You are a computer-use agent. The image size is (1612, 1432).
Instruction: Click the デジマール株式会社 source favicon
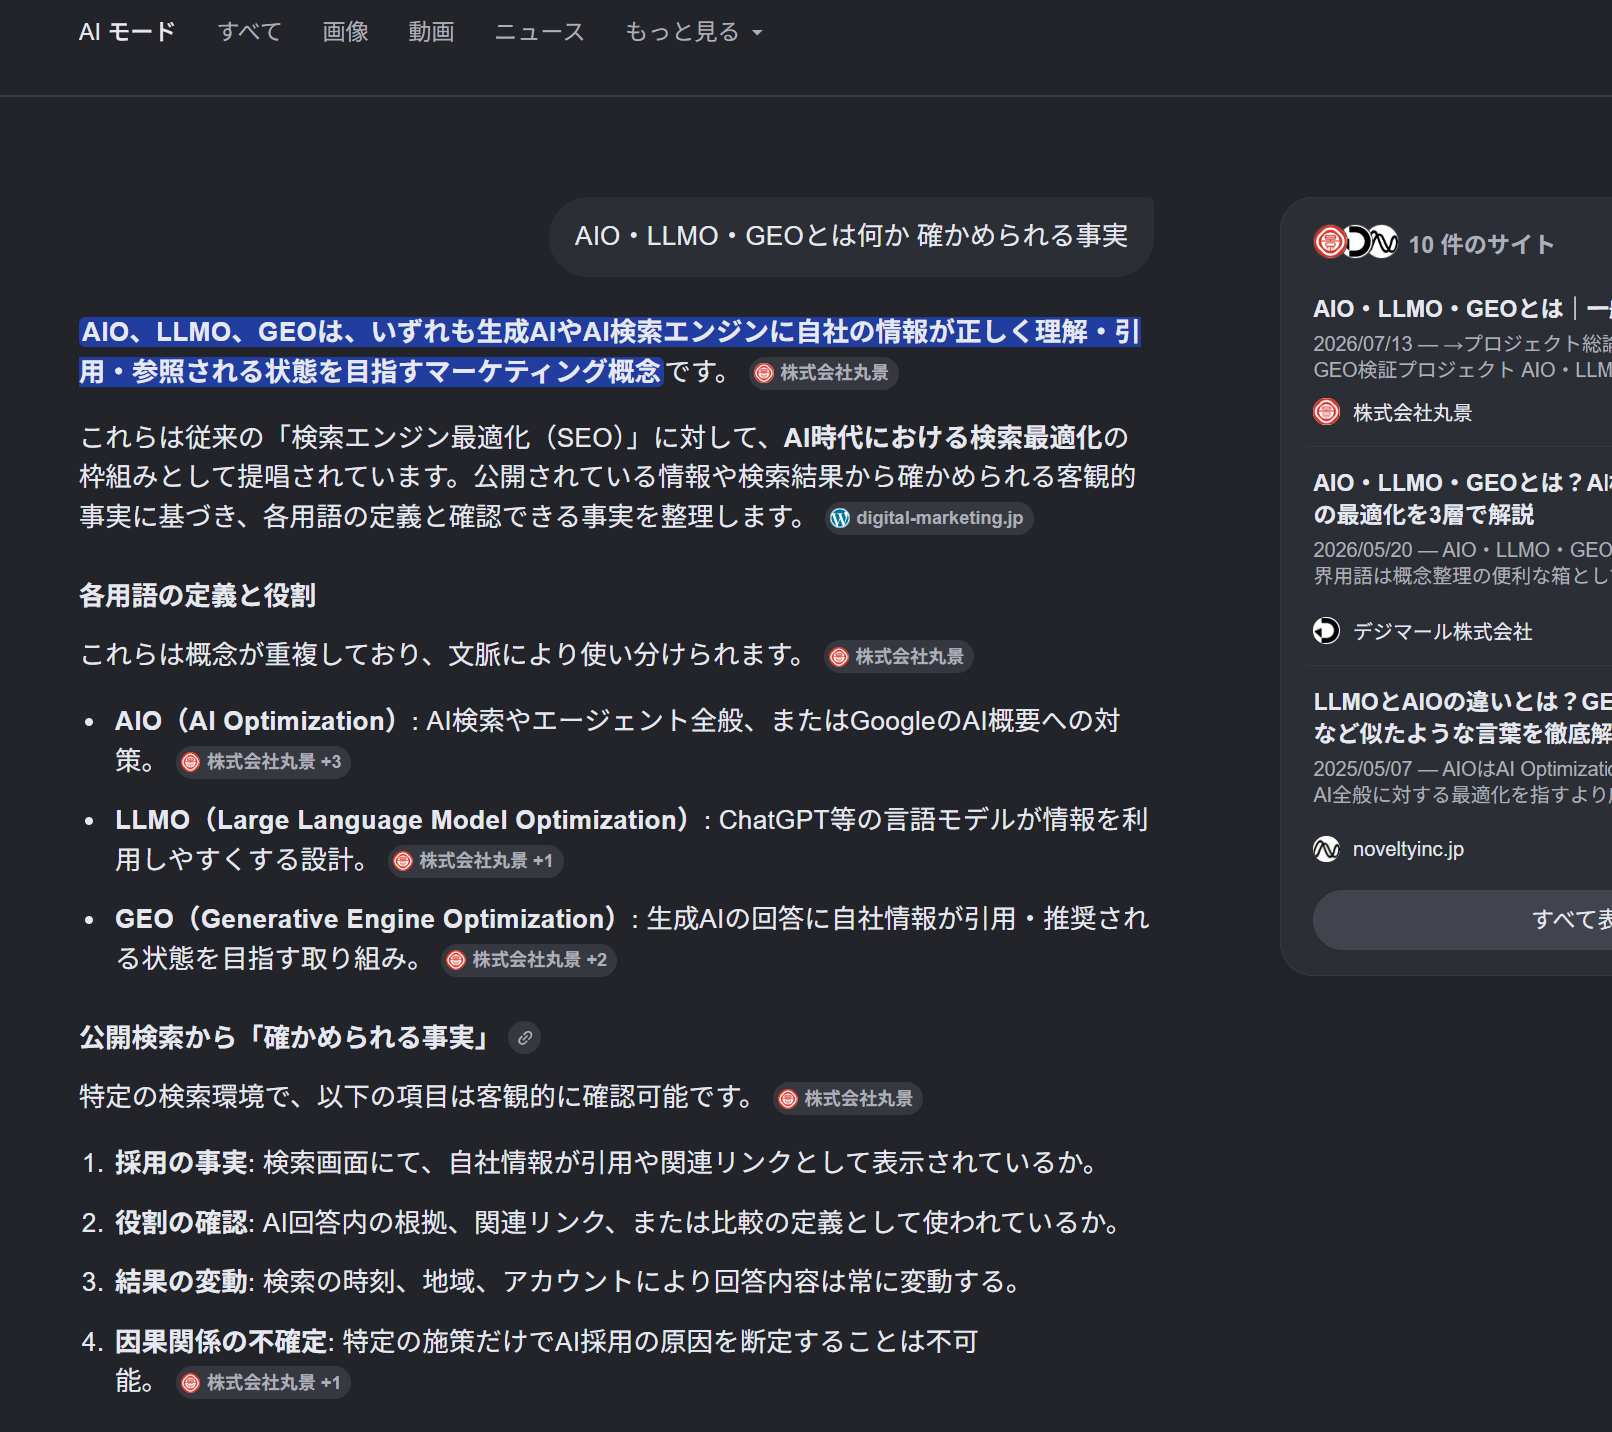click(1326, 631)
